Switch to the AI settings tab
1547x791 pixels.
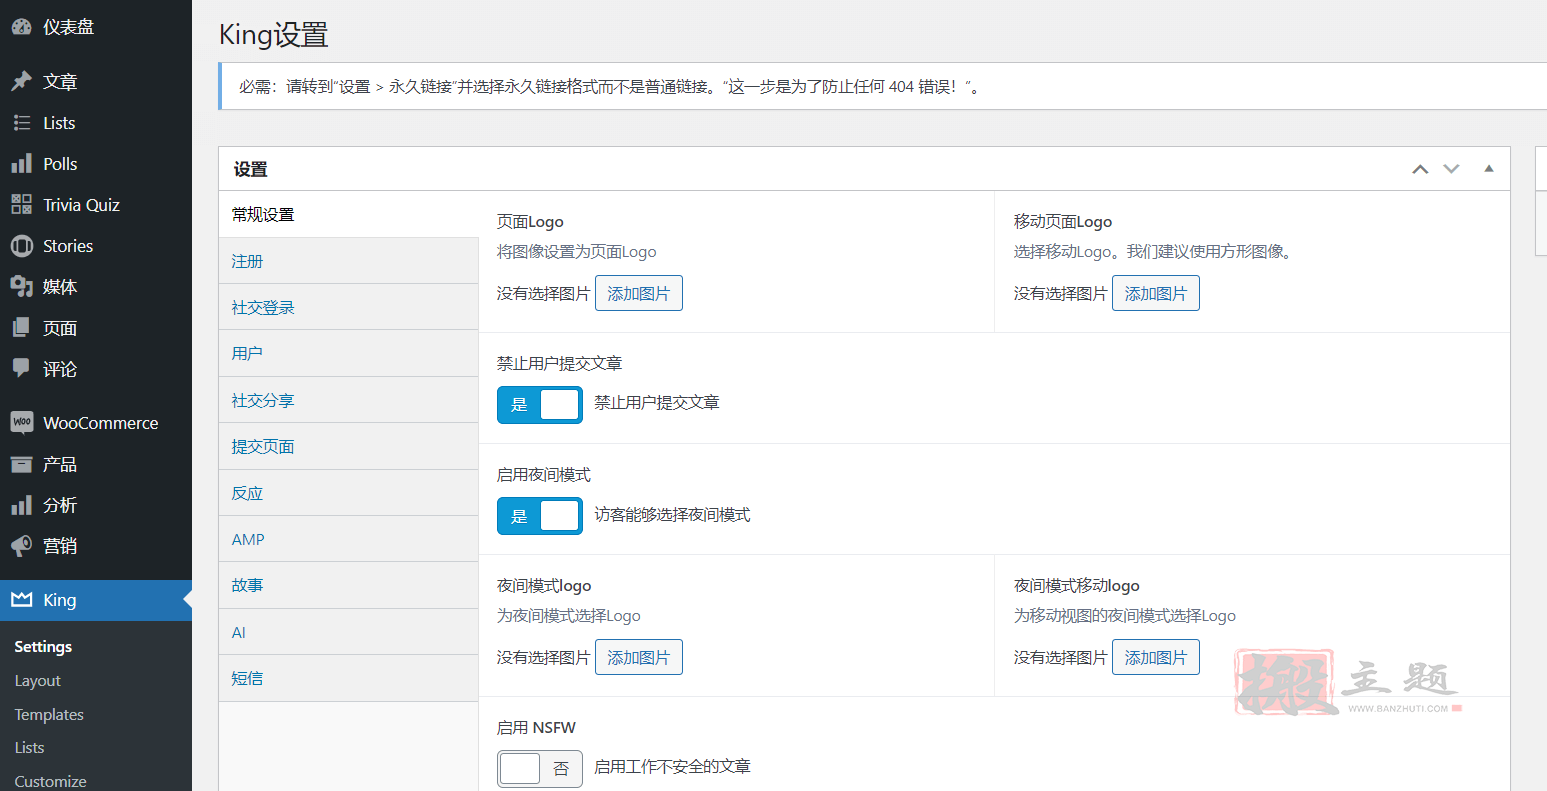pyautogui.click(x=349, y=632)
